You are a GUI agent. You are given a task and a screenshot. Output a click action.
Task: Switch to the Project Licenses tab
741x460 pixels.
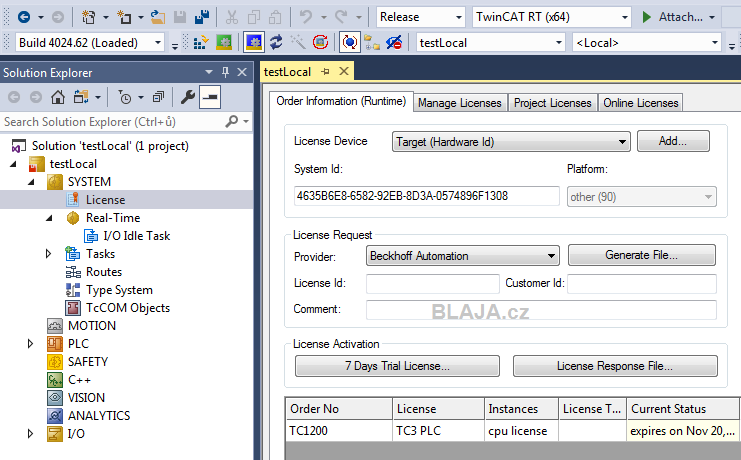coord(552,103)
